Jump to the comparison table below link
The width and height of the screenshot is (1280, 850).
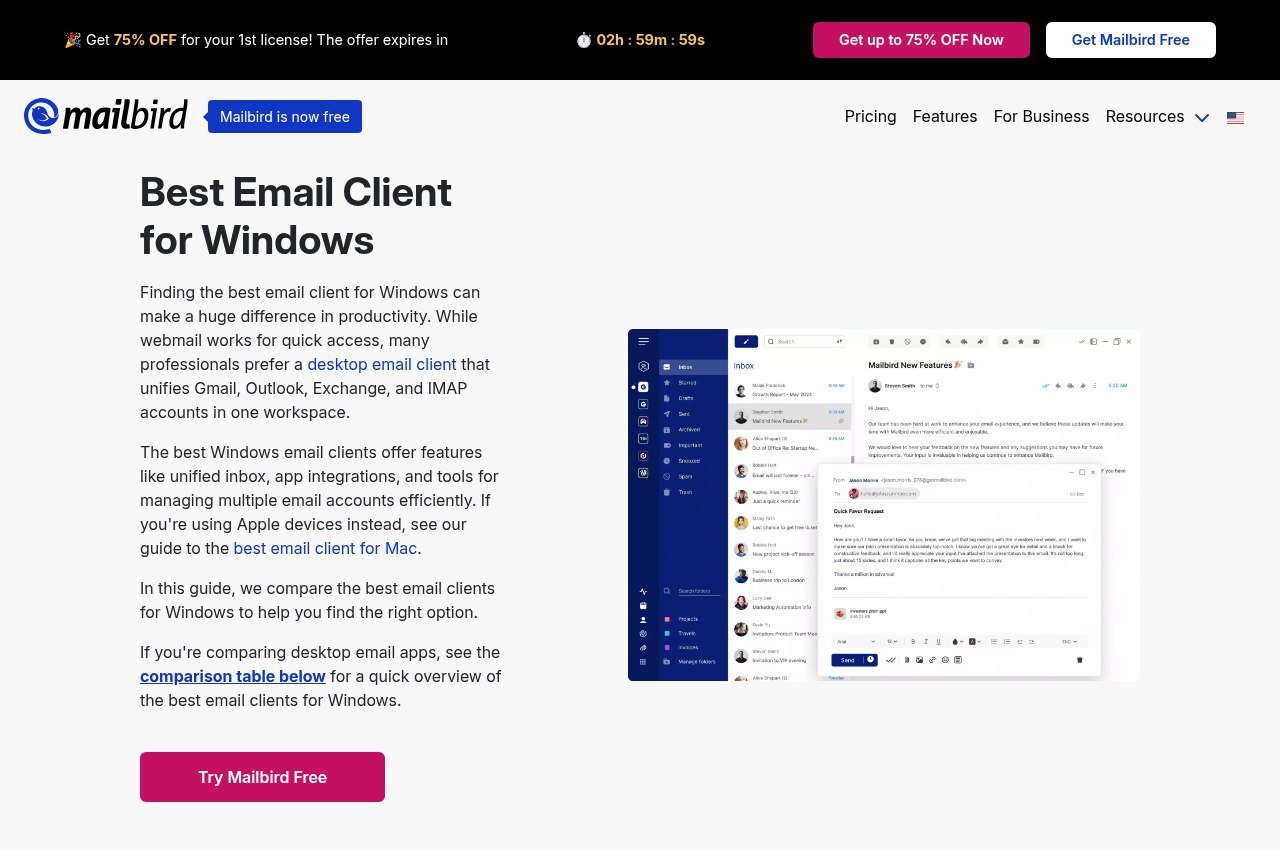(x=233, y=676)
